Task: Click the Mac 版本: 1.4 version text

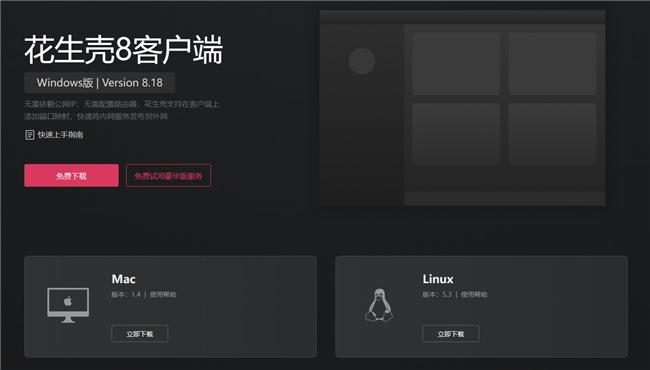Action: 126,295
